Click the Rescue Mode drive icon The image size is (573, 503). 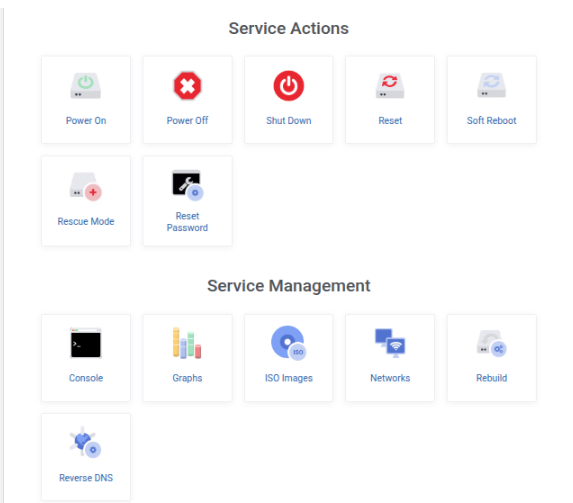86,187
